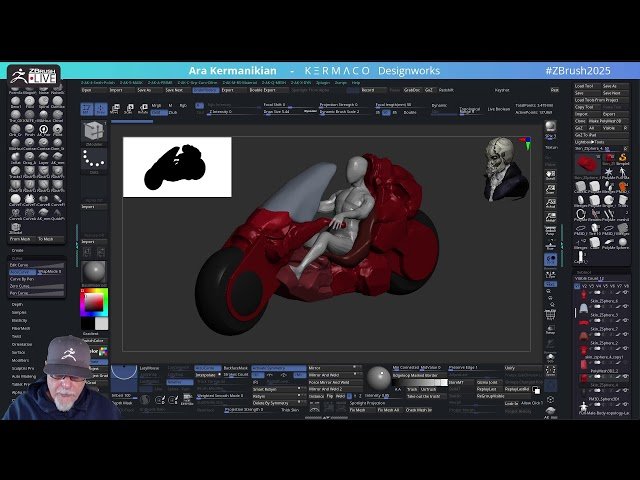Select the PolyMesh3D star tool icon
Screen dimensions: 640x480
609,171
